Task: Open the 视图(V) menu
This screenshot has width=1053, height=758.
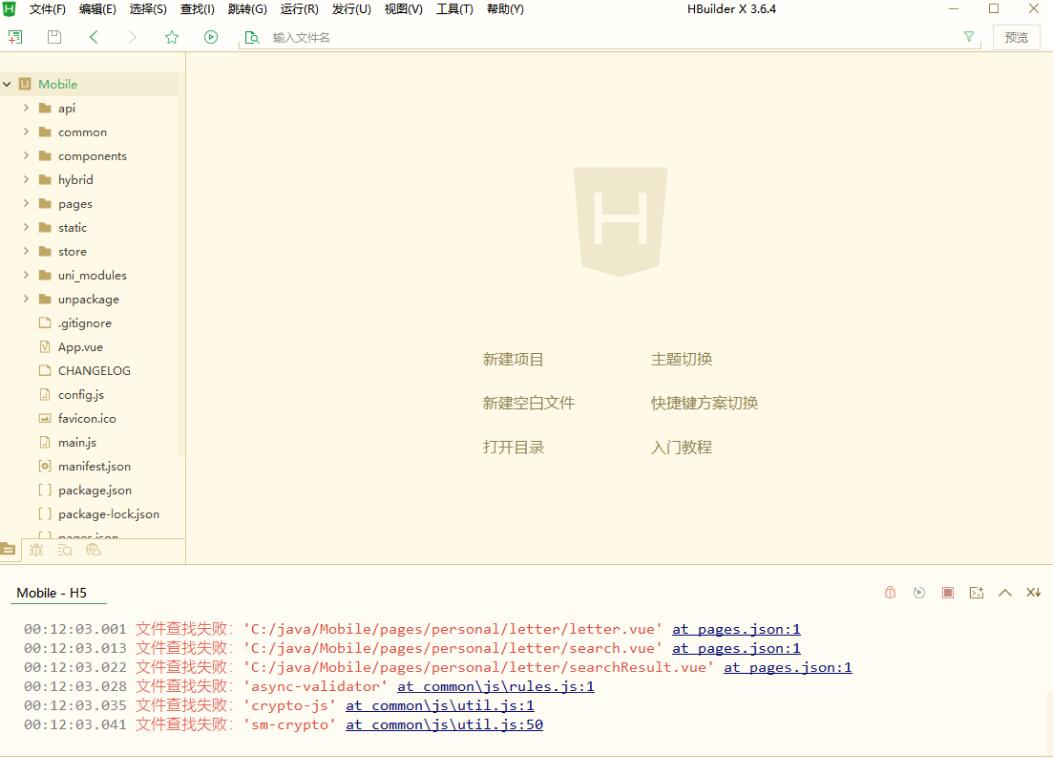Action: click(403, 9)
